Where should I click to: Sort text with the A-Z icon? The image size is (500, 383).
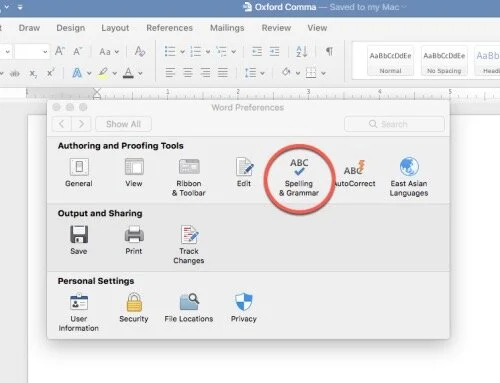click(302, 51)
